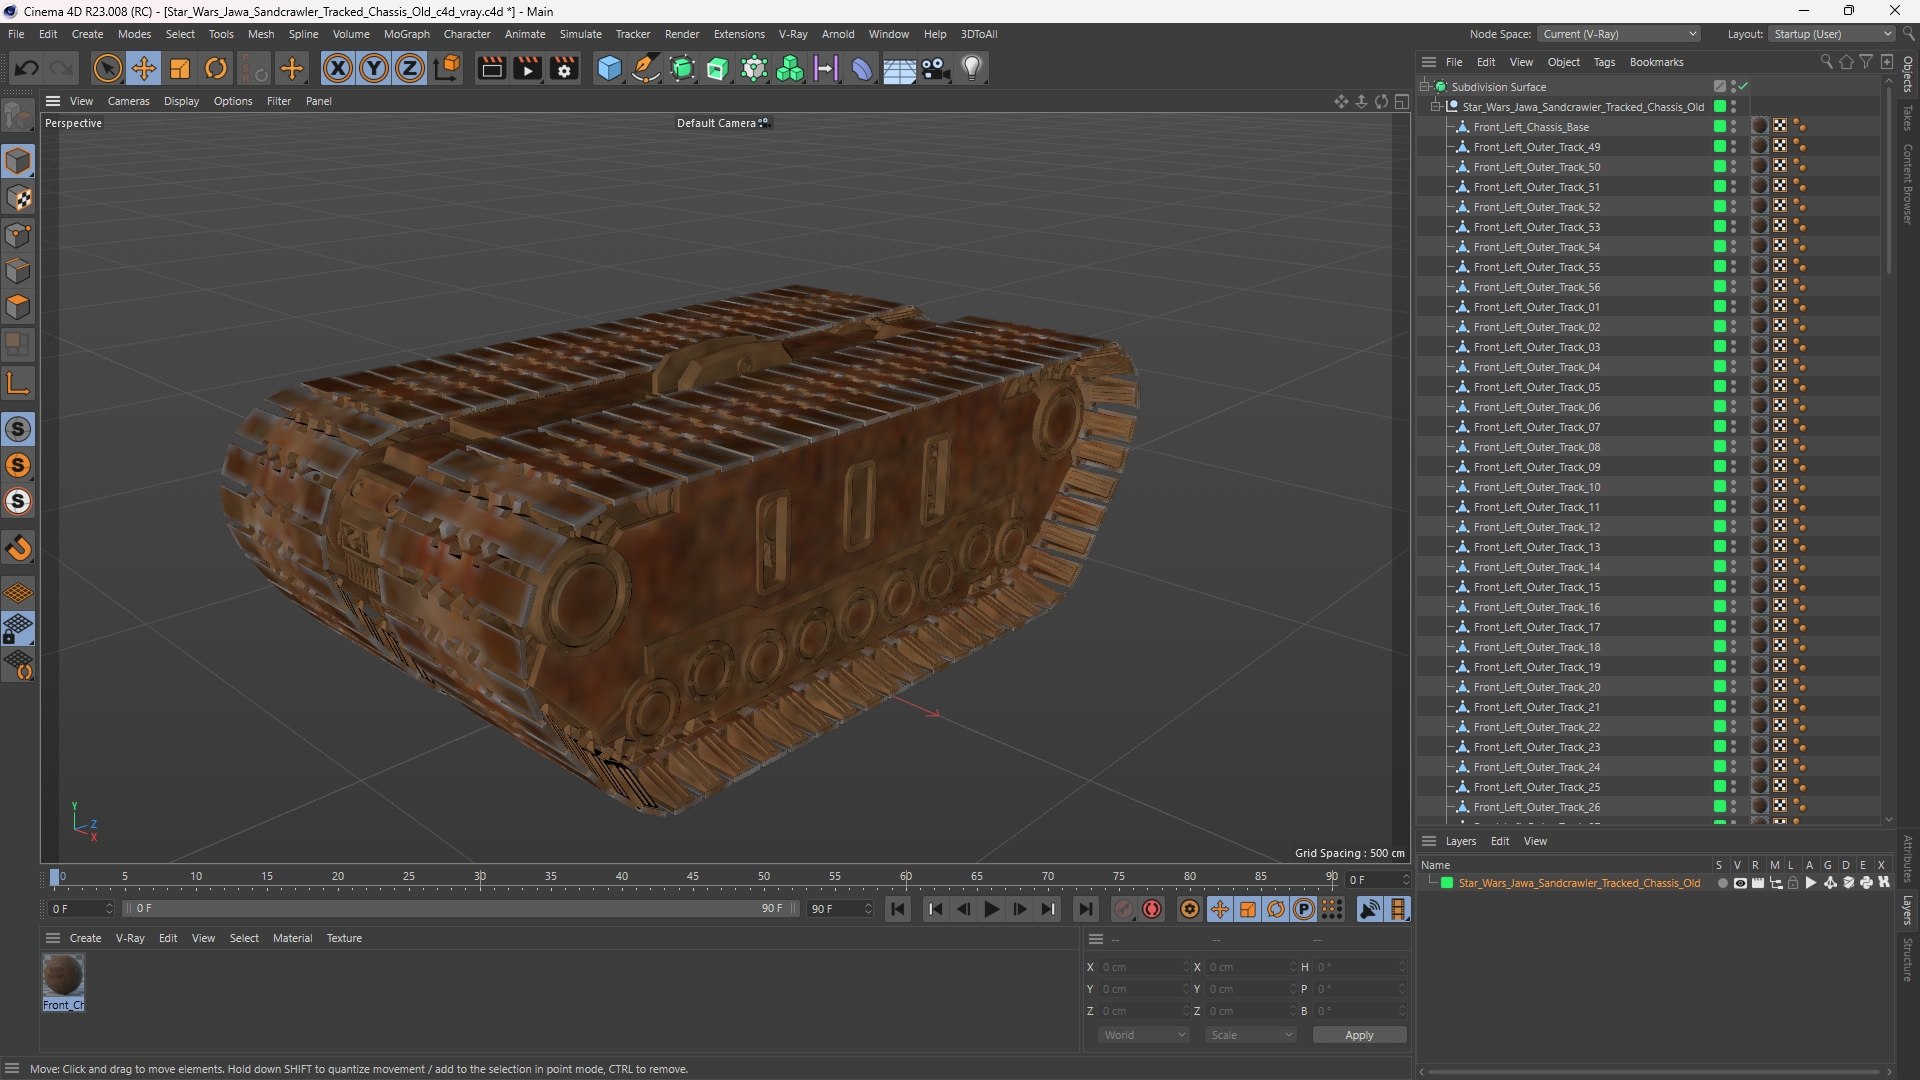This screenshot has height=1080, width=1920.
Task: Open the MoGraph menu
Action: (x=406, y=34)
